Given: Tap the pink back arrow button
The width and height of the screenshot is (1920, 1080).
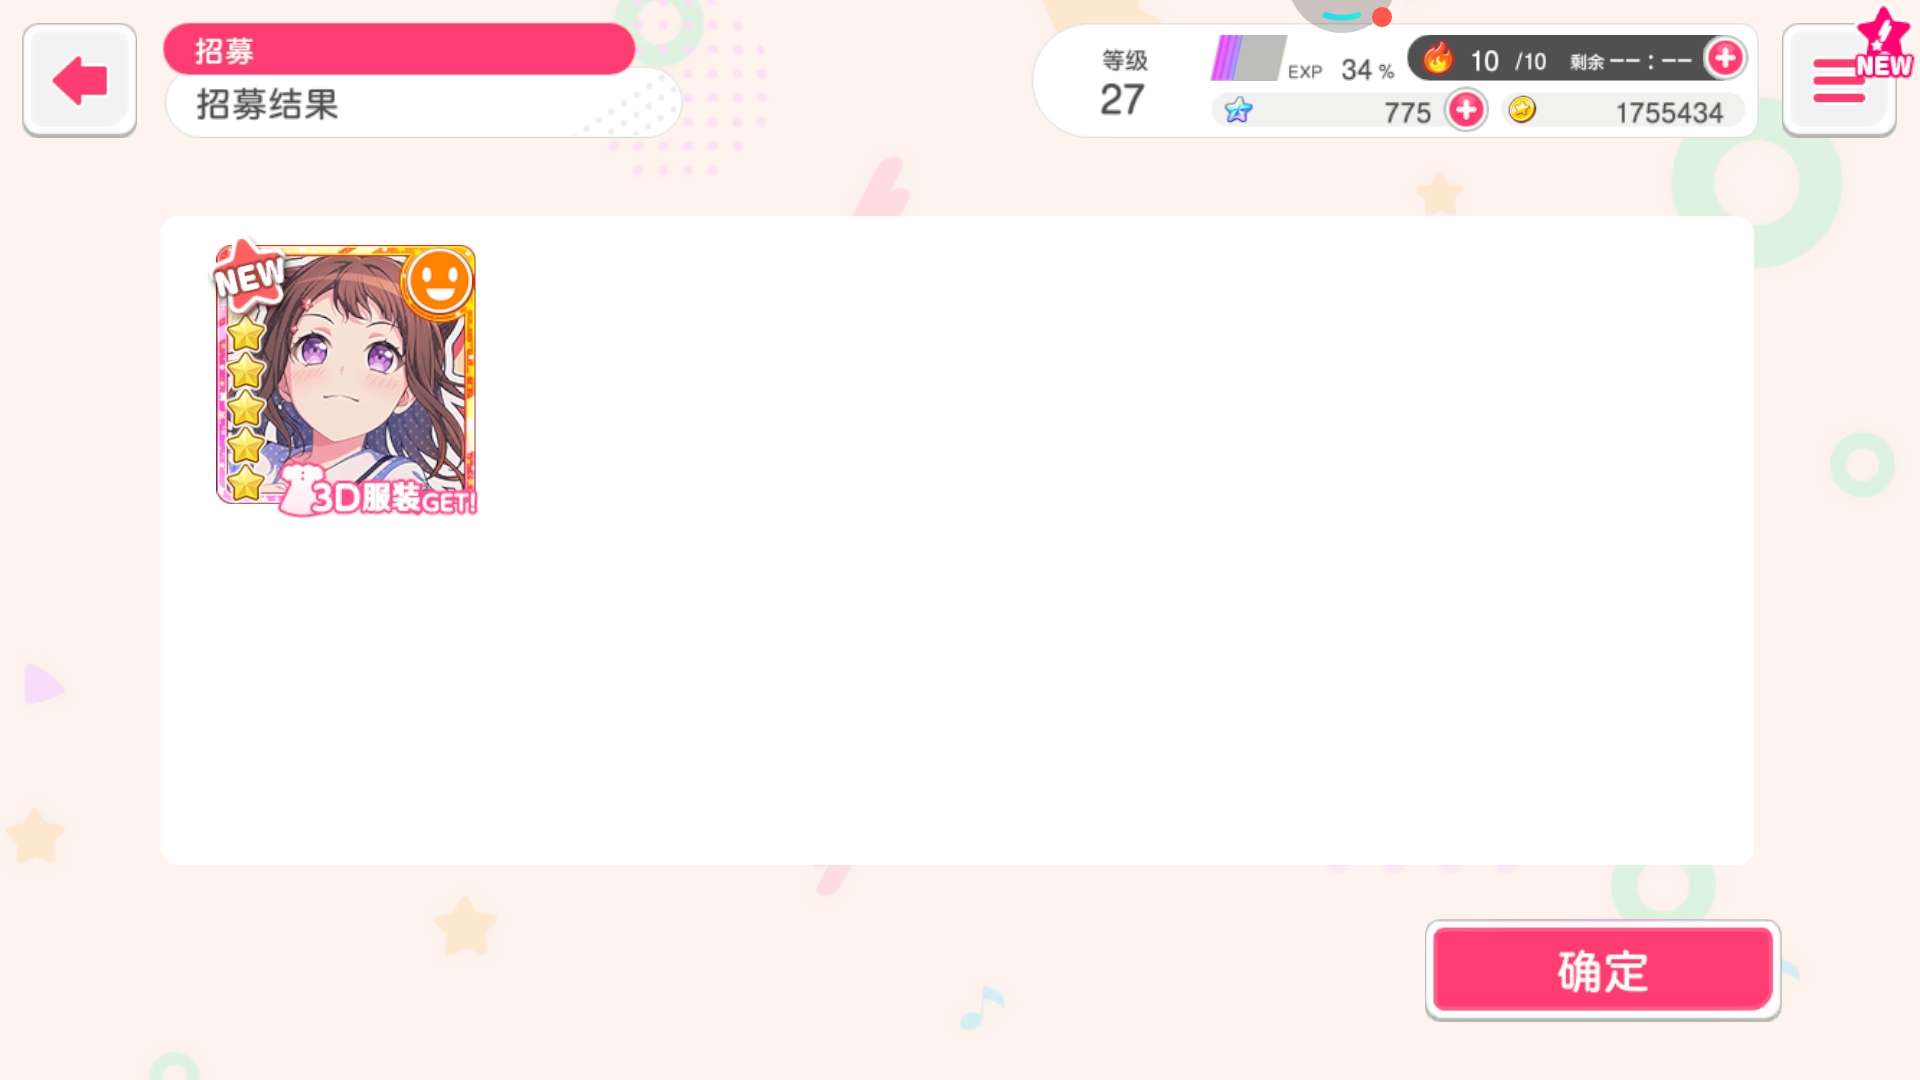Looking at the screenshot, I should coord(79,80).
